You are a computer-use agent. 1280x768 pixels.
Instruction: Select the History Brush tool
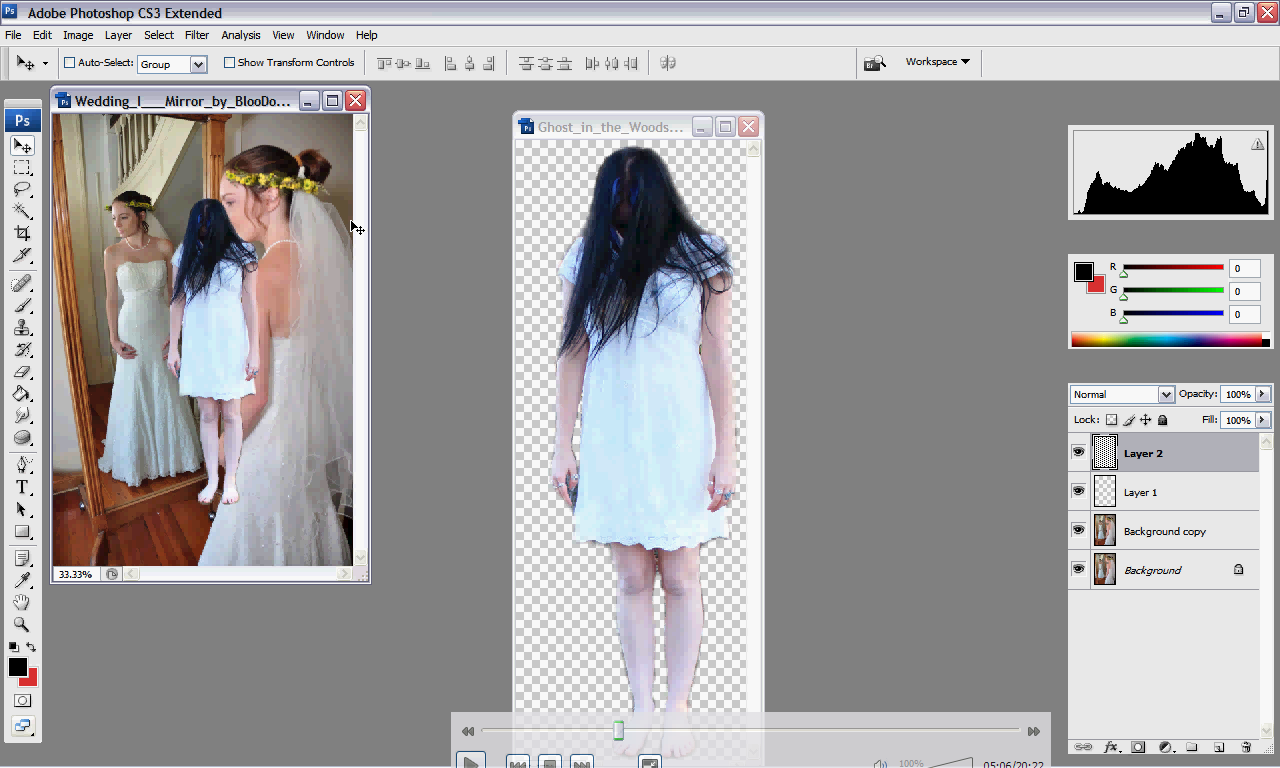click(x=22, y=350)
